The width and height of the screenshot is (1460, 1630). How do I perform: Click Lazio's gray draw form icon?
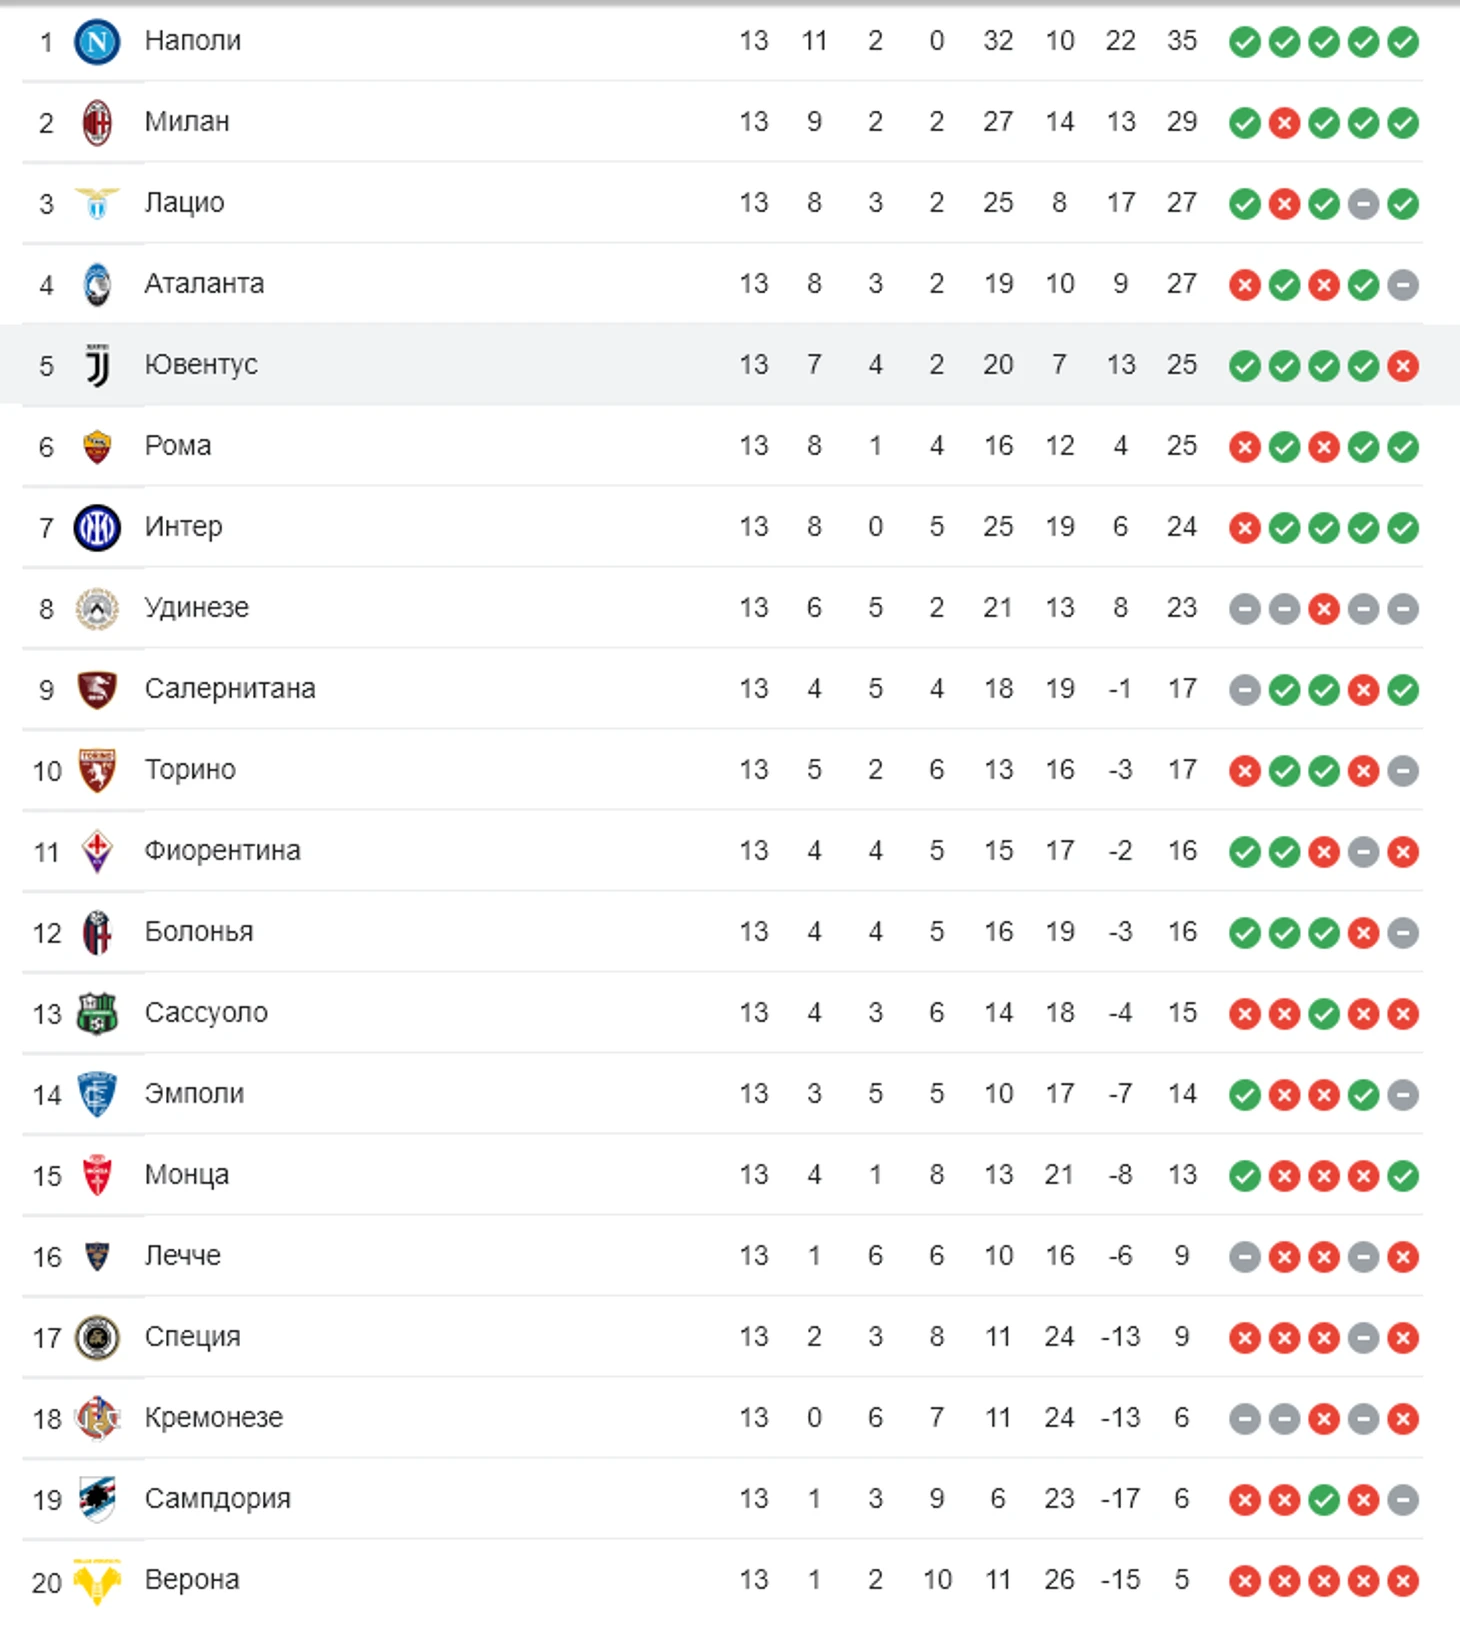coord(1363,204)
